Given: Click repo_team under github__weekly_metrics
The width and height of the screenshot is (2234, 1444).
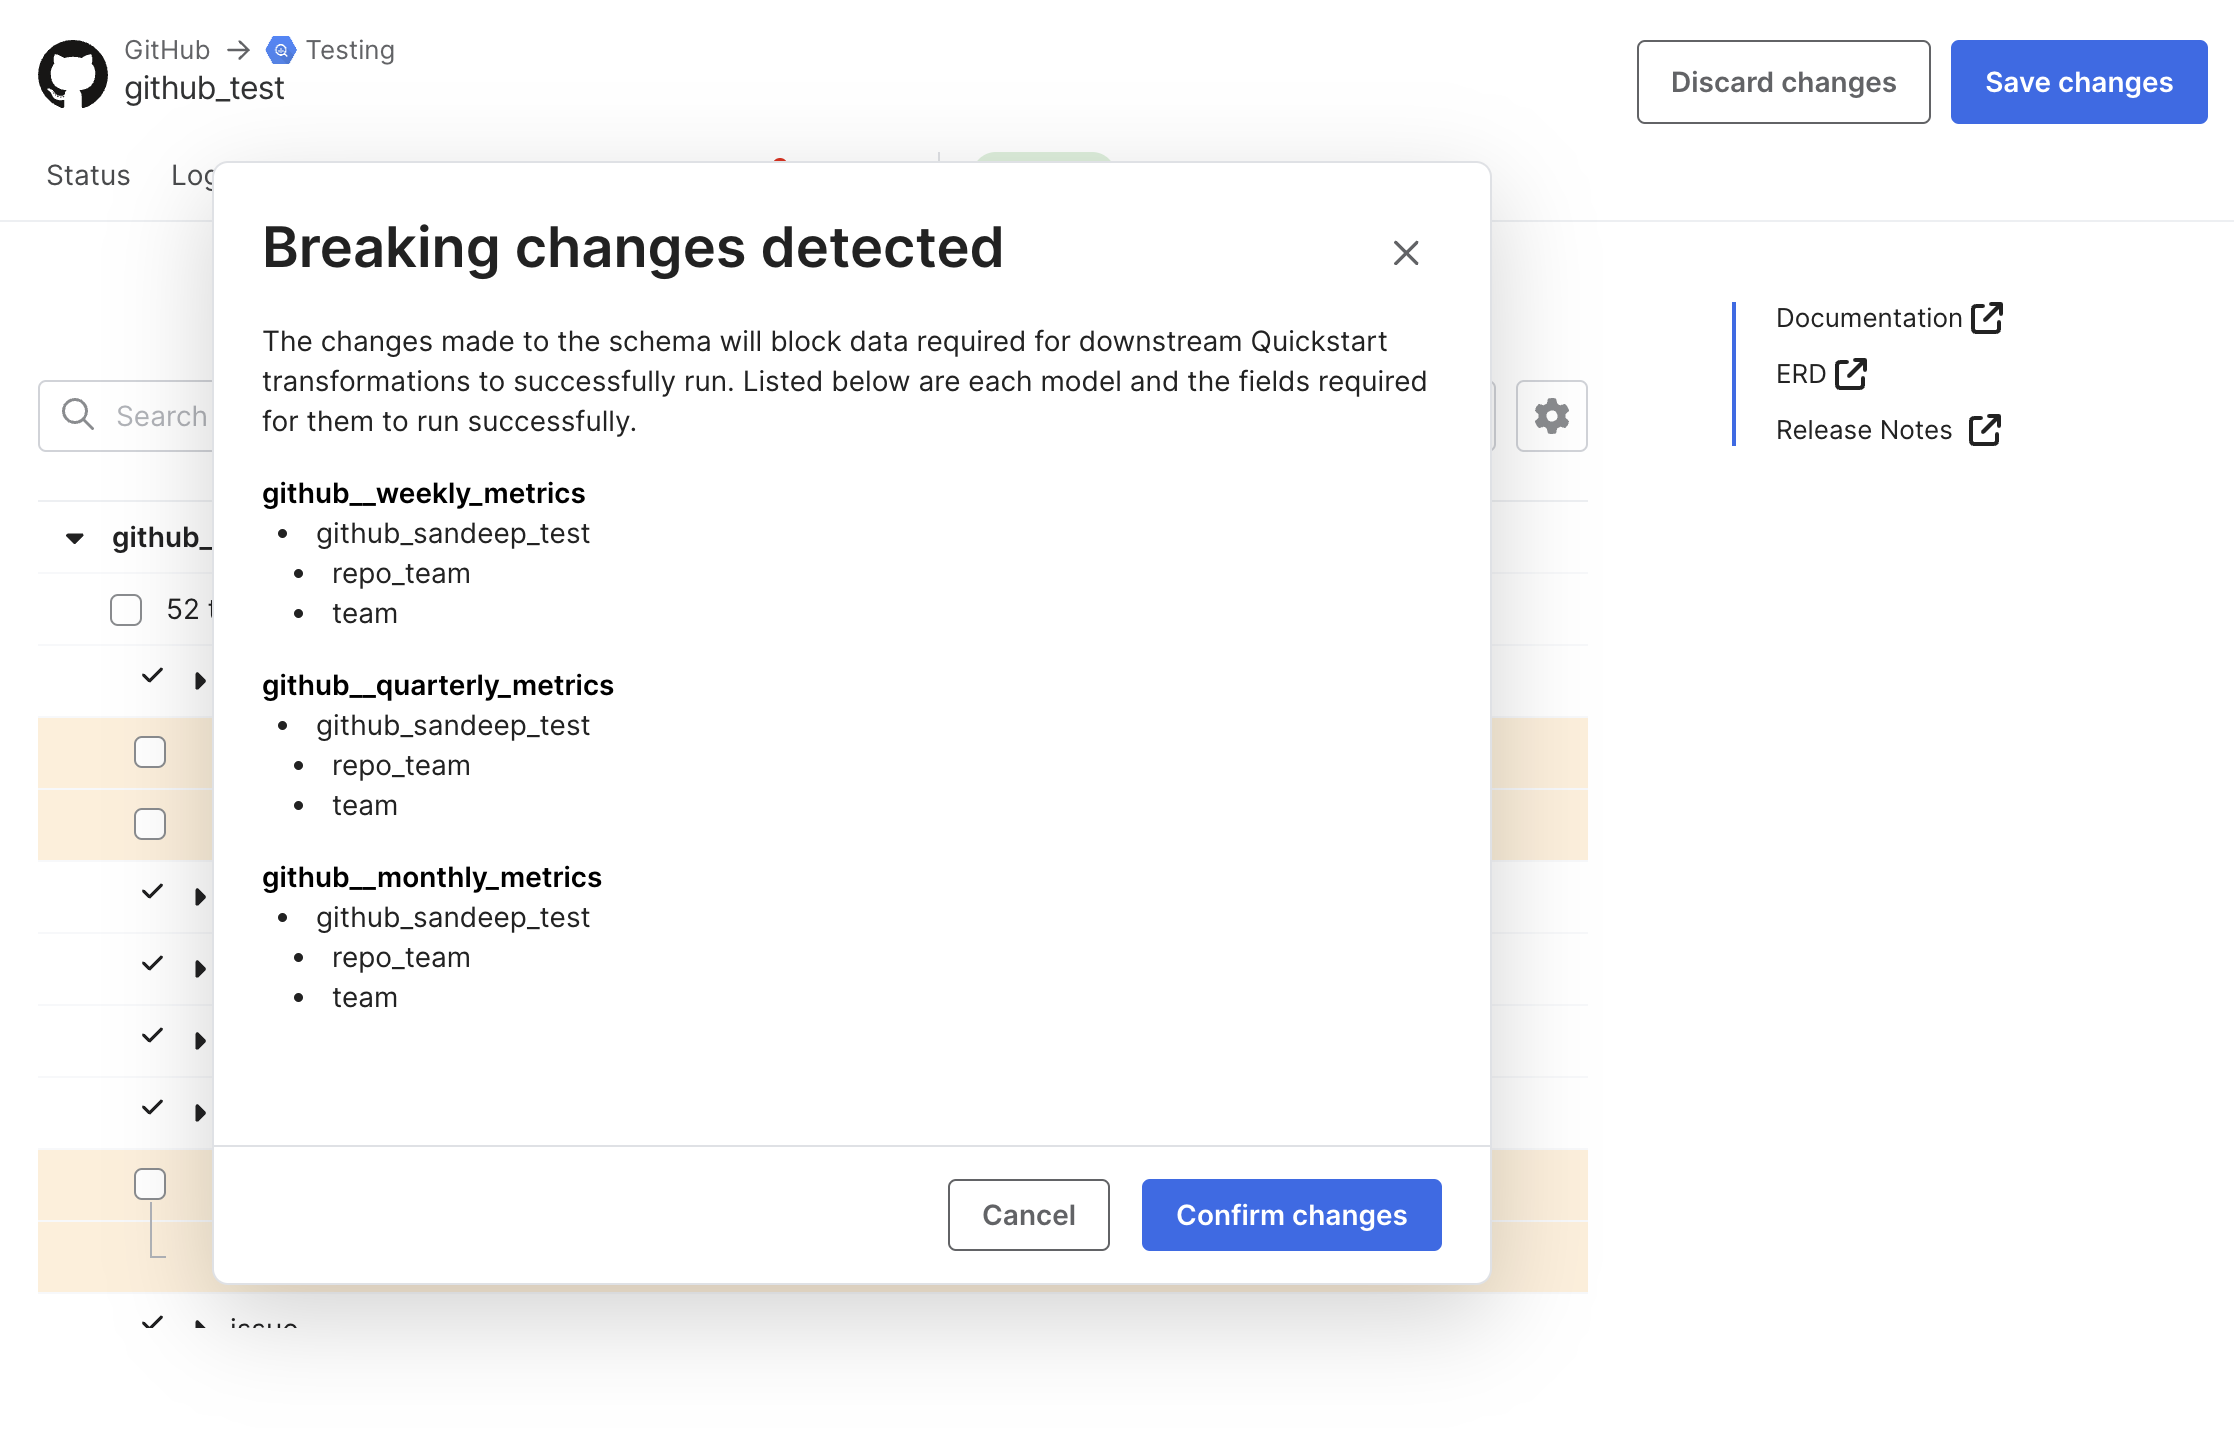Looking at the screenshot, I should 401,573.
